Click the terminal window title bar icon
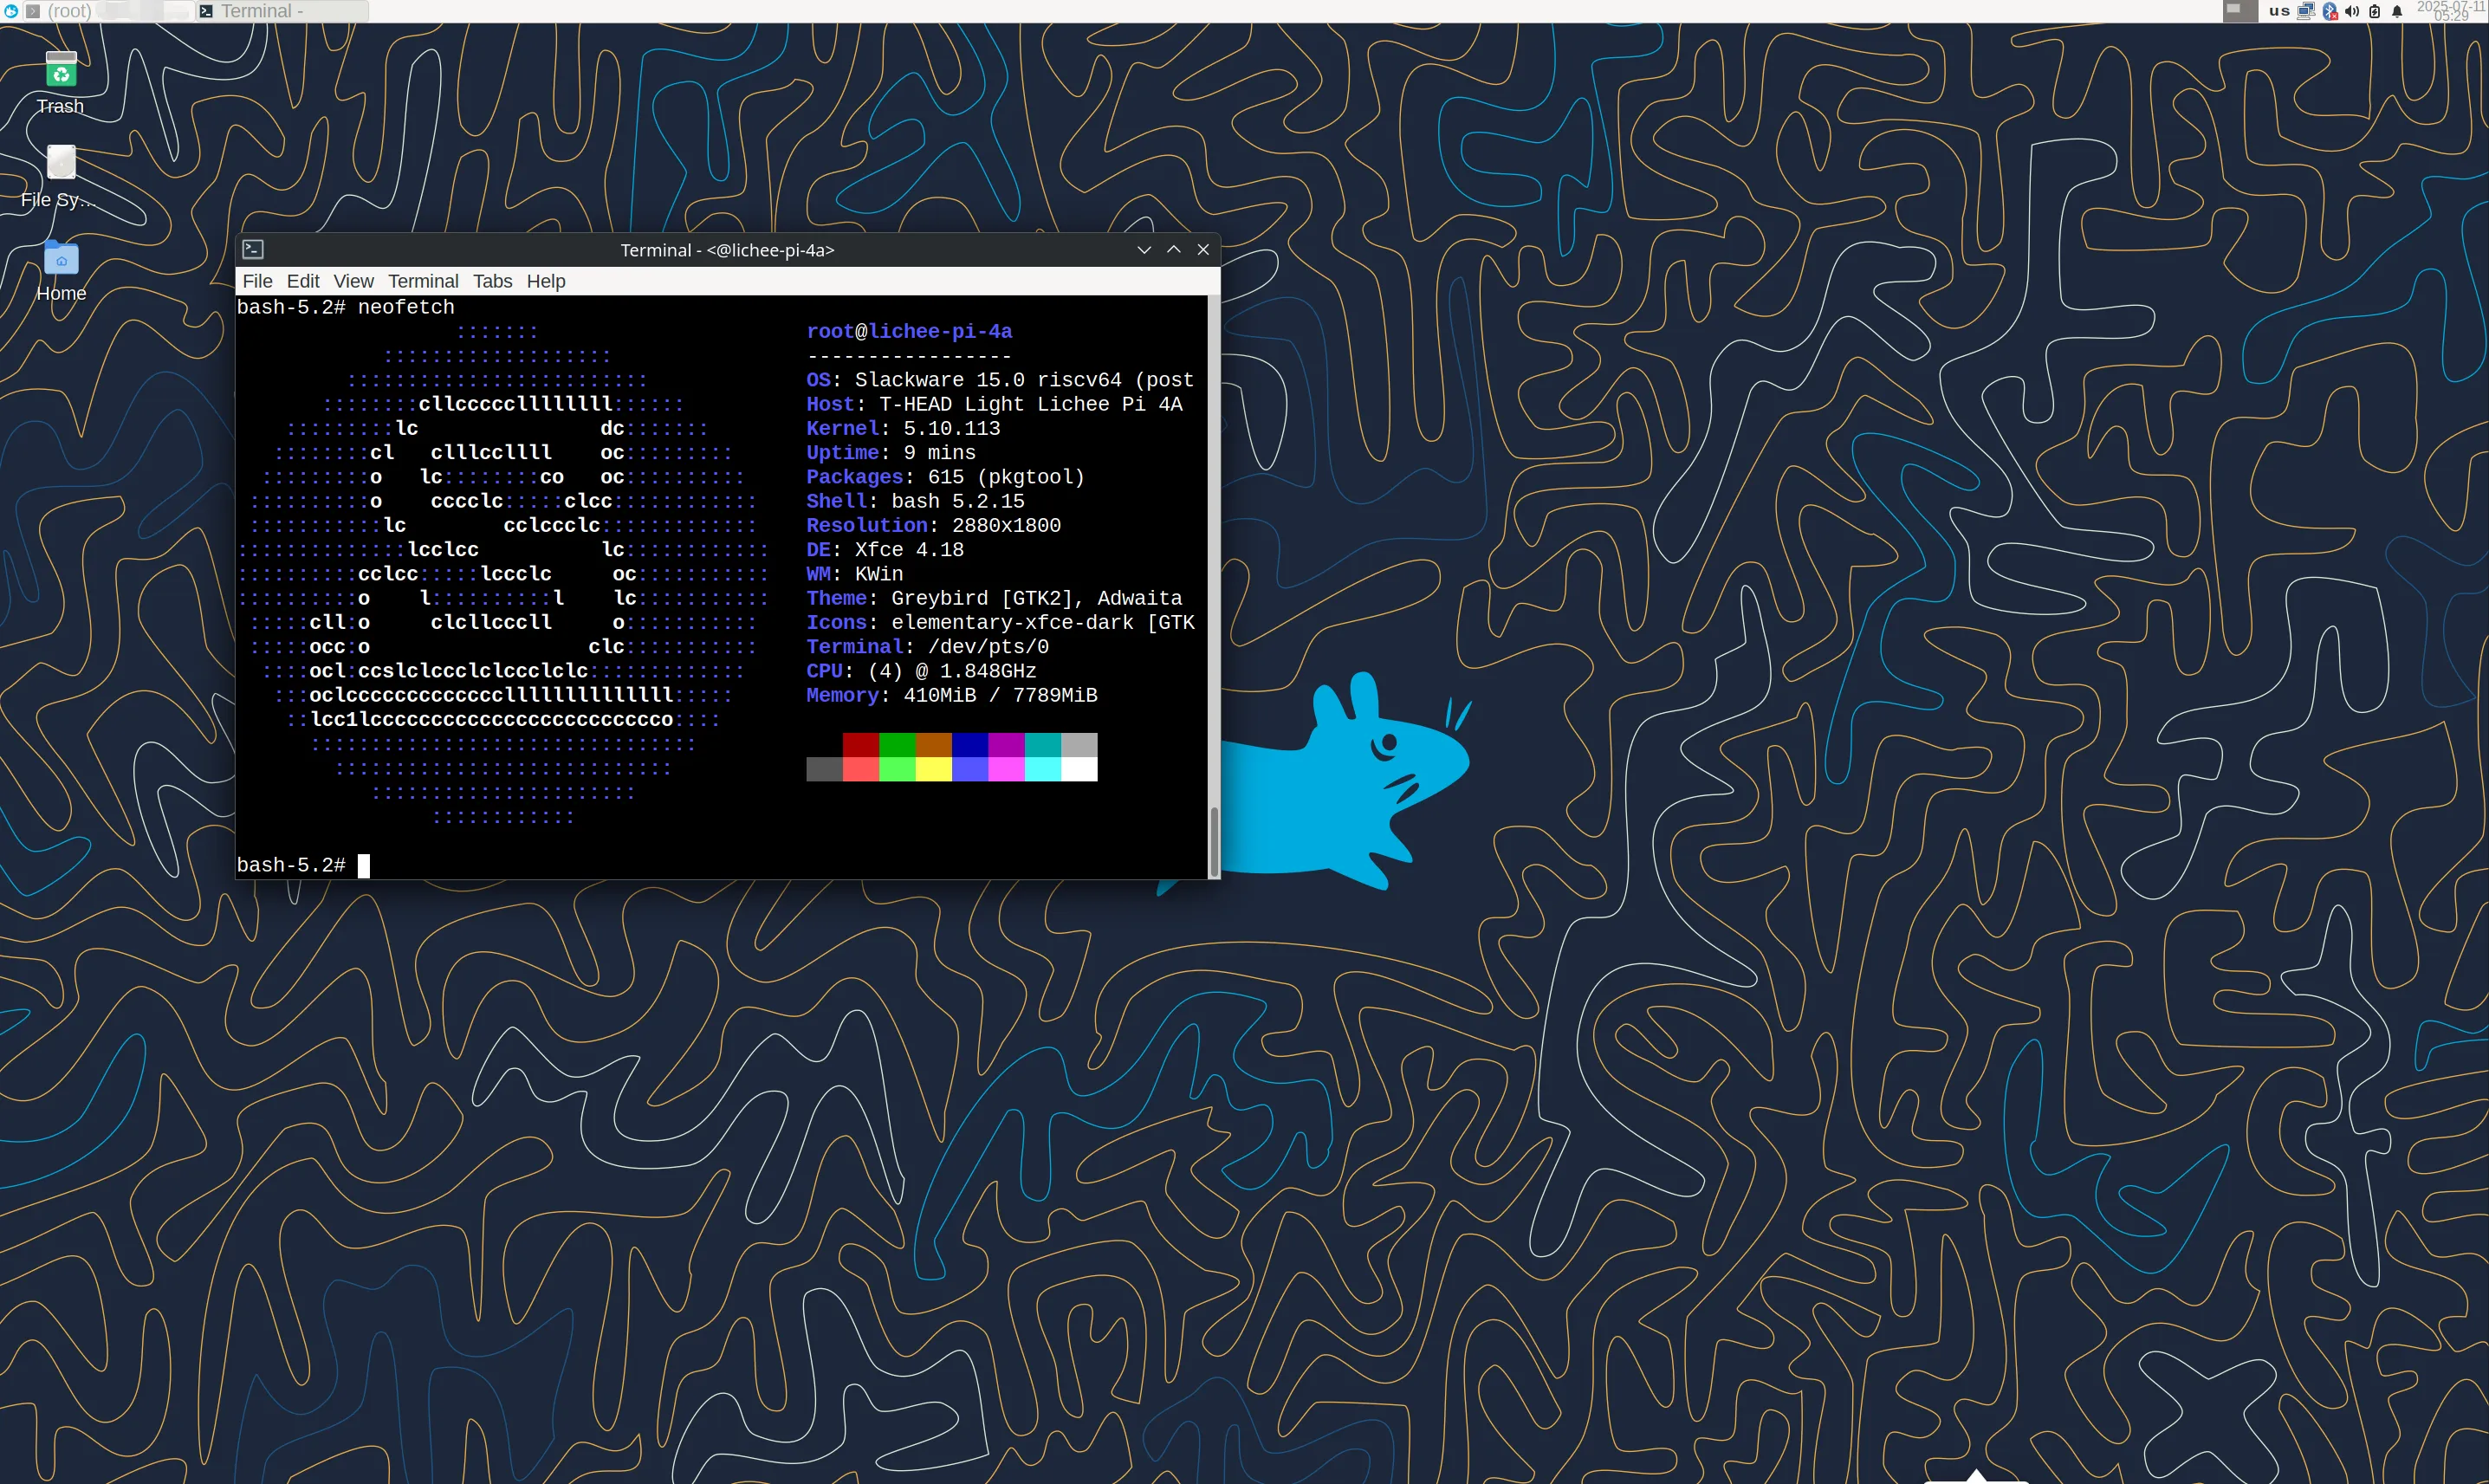The height and width of the screenshot is (1484, 2489). (253, 249)
